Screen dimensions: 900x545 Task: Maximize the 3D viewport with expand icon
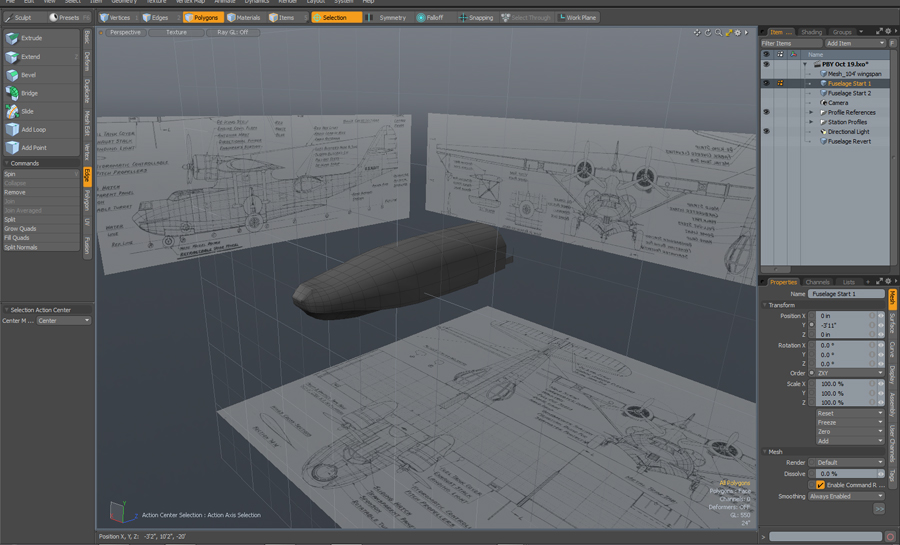pyautogui.click(x=728, y=33)
